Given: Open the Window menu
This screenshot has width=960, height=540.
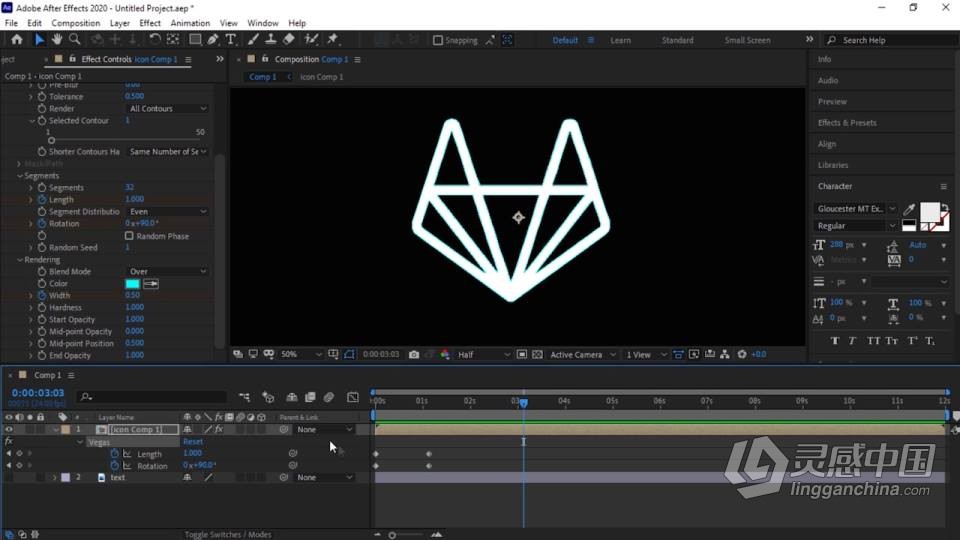Looking at the screenshot, I should click(x=263, y=23).
